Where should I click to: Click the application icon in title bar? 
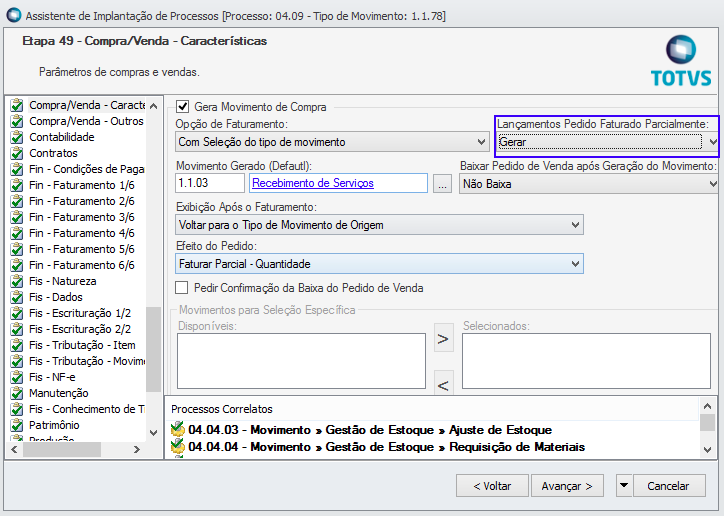coord(14,15)
